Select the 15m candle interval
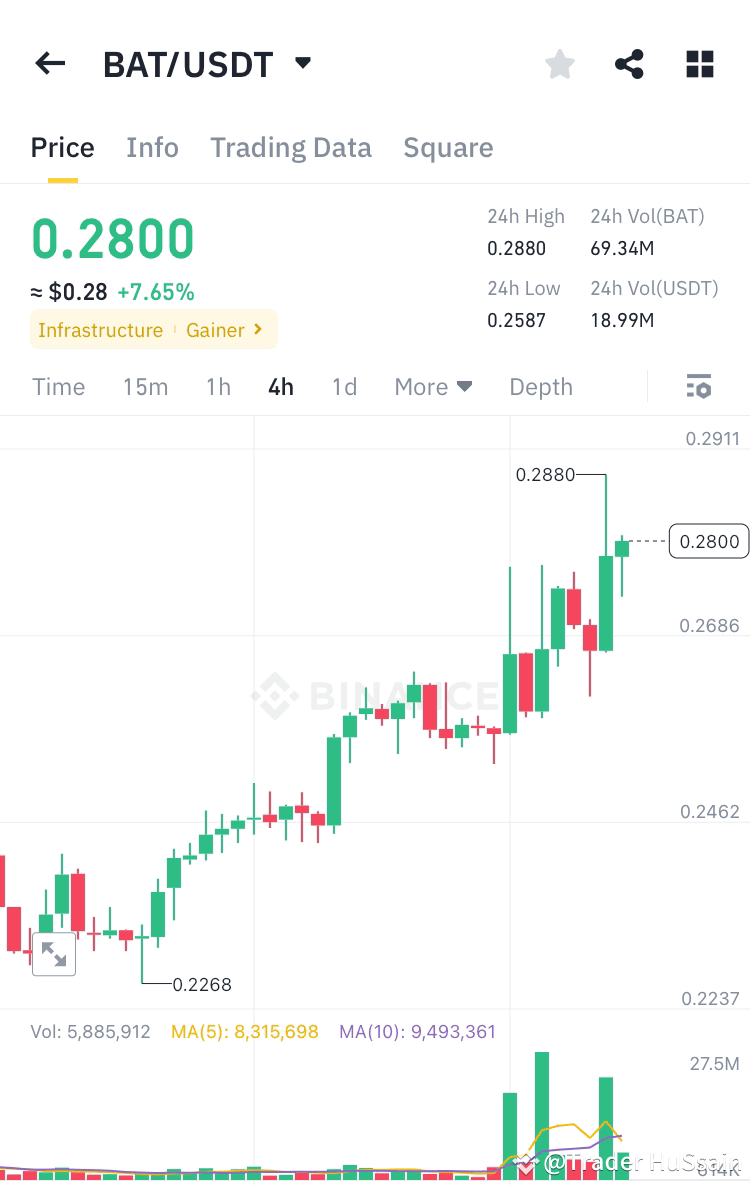Viewport: 750px width, 1185px height. point(145,386)
